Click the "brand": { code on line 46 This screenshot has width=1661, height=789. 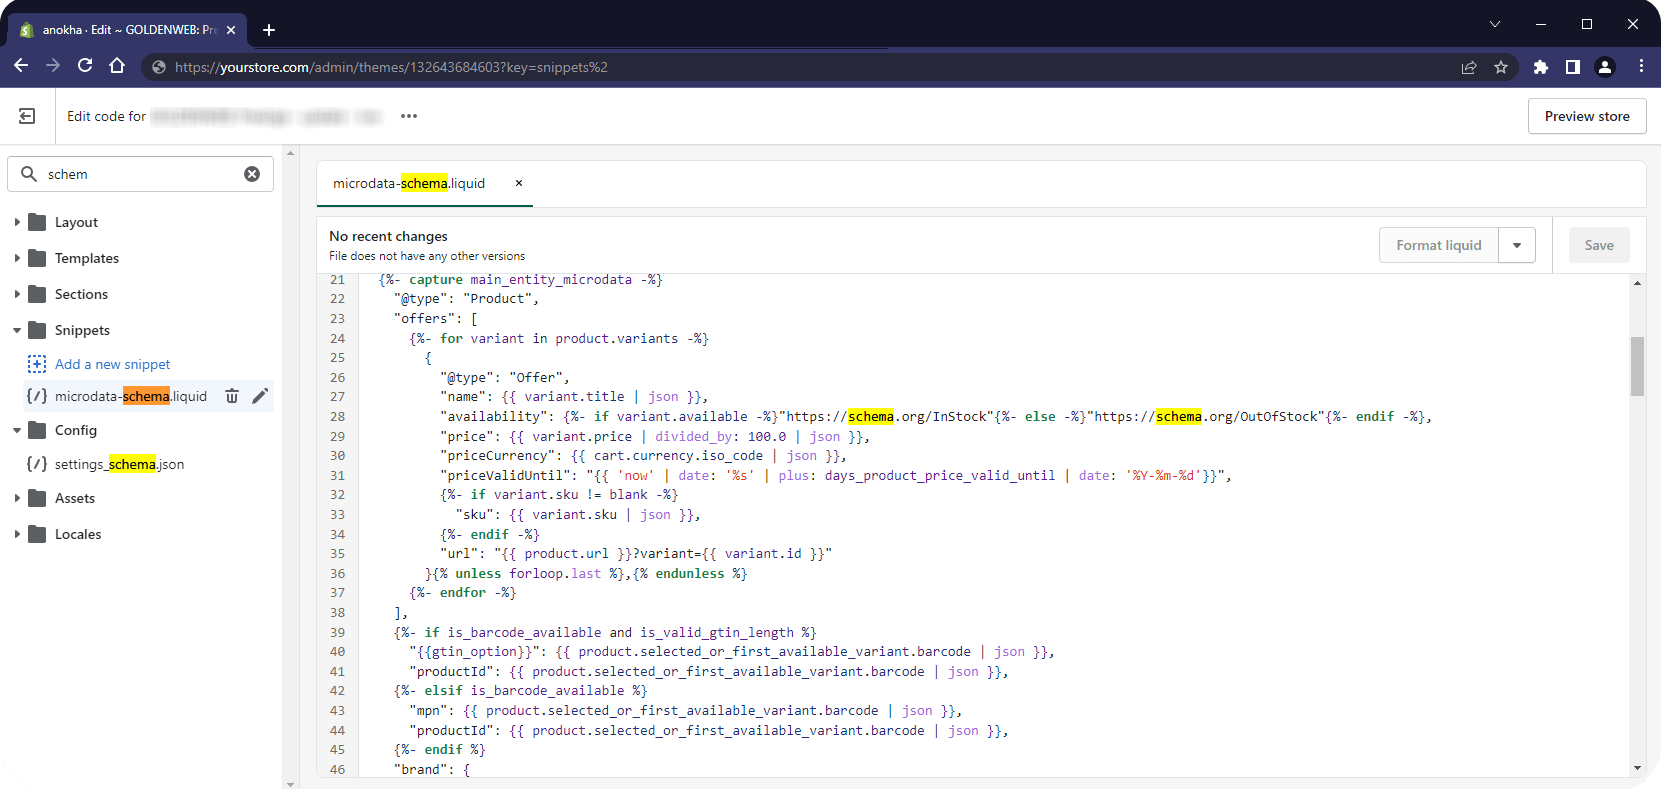pyautogui.click(x=432, y=770)
